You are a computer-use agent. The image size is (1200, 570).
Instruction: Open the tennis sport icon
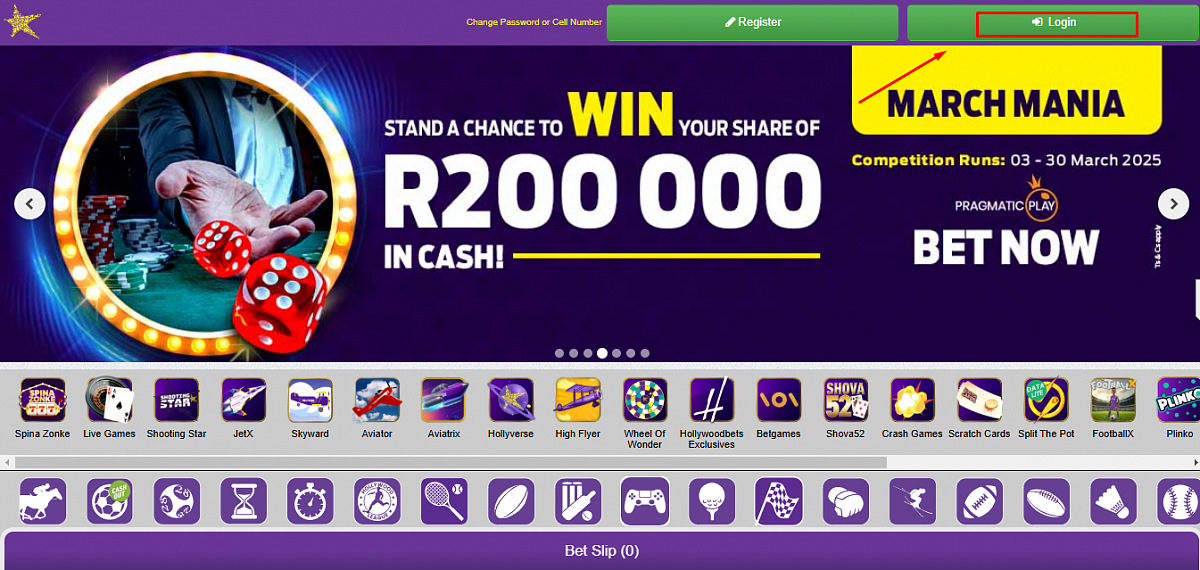pos(444,501)
